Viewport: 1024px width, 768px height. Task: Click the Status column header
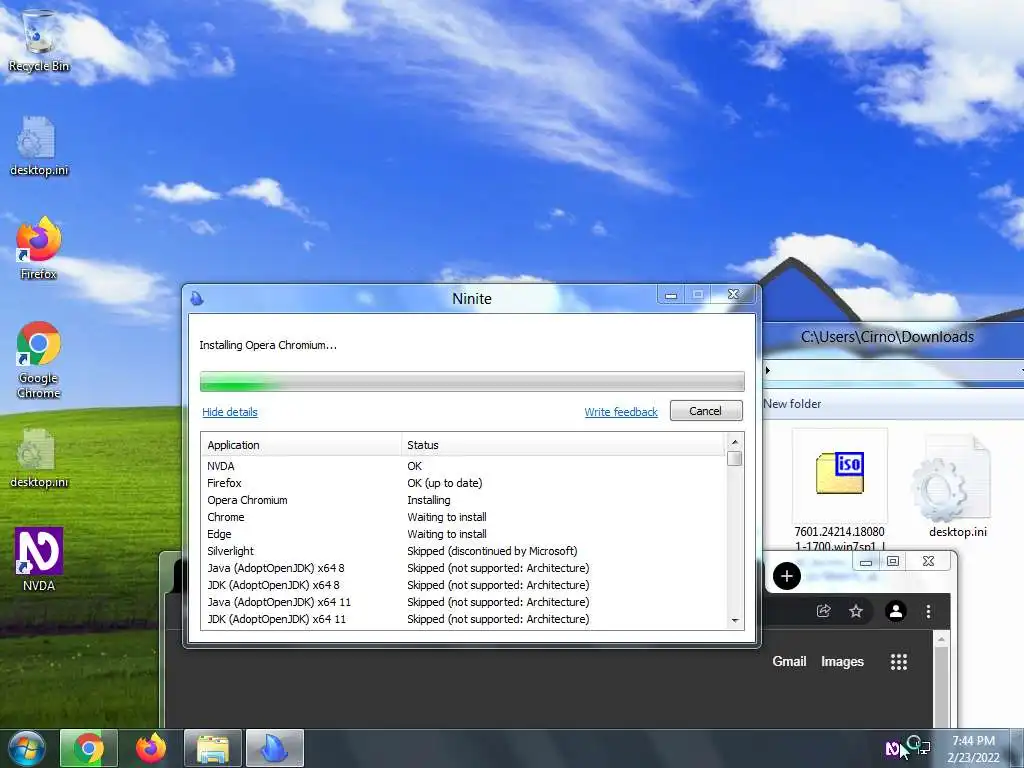(563, 445)
